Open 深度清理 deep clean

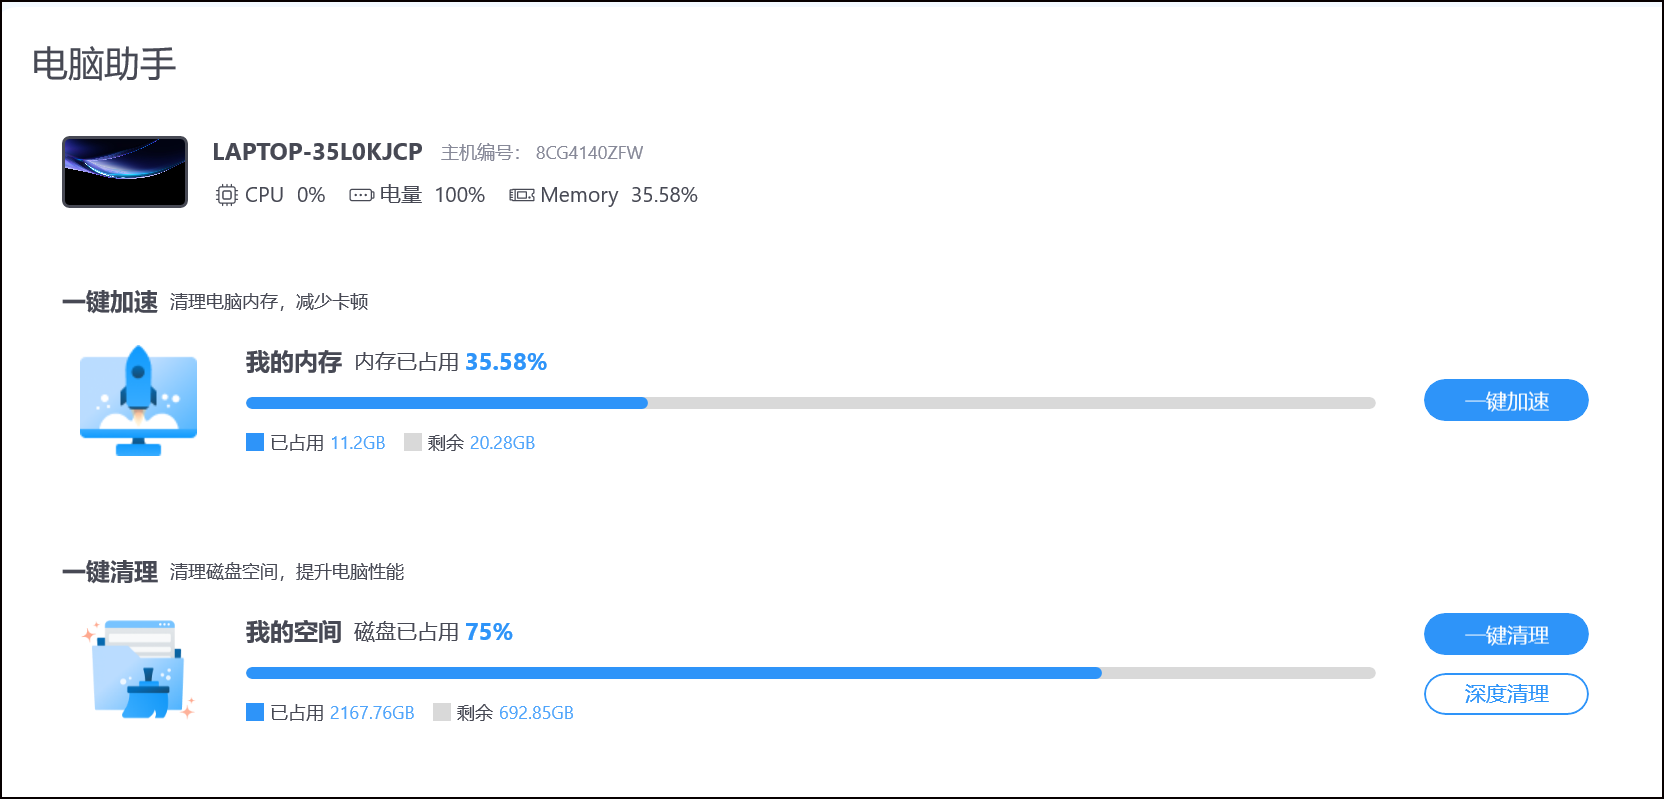point(1505,694)
